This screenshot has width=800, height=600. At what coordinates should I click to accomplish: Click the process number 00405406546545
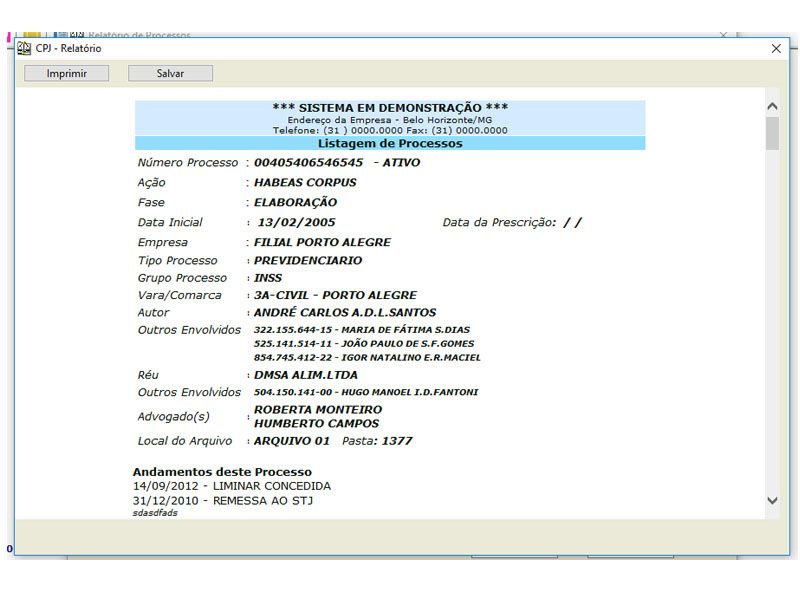click(x=308, y=163)
